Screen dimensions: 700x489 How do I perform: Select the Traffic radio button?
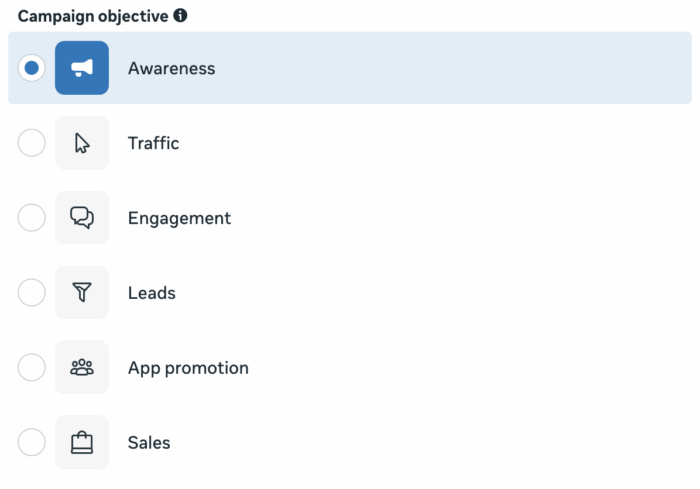(x=32, y=143)
